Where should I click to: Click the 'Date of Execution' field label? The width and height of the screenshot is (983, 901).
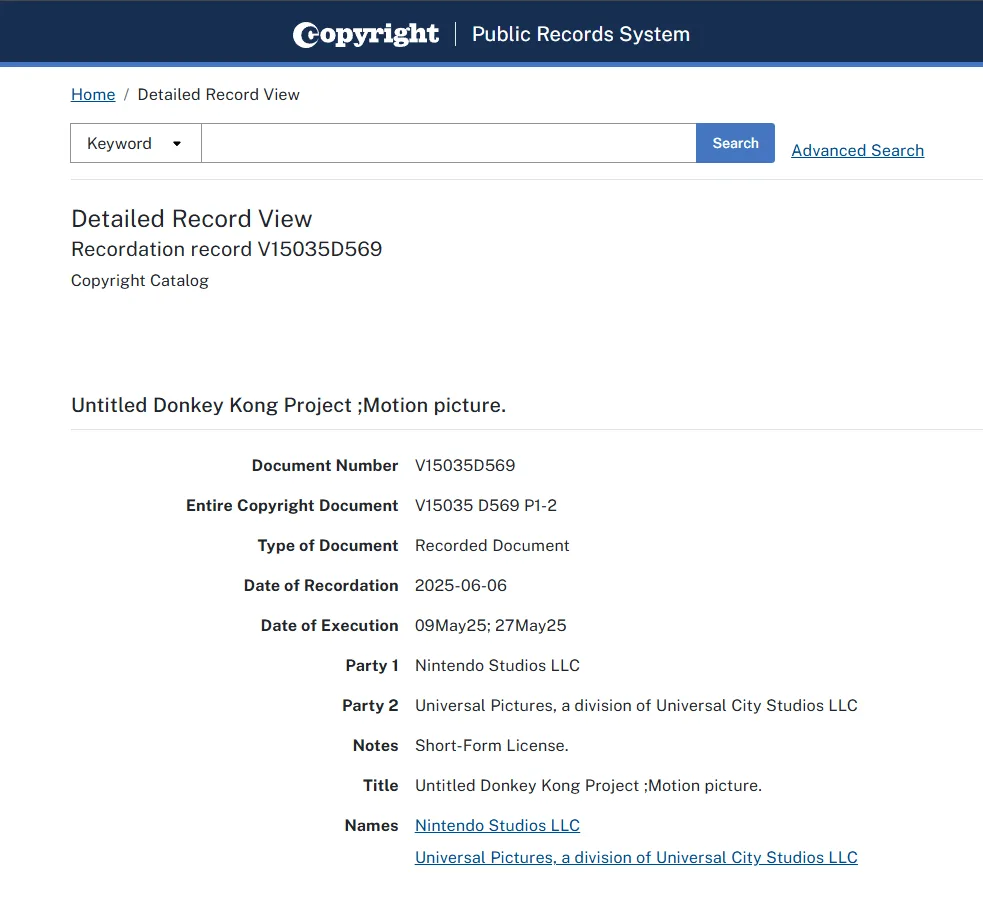point(329,626)
